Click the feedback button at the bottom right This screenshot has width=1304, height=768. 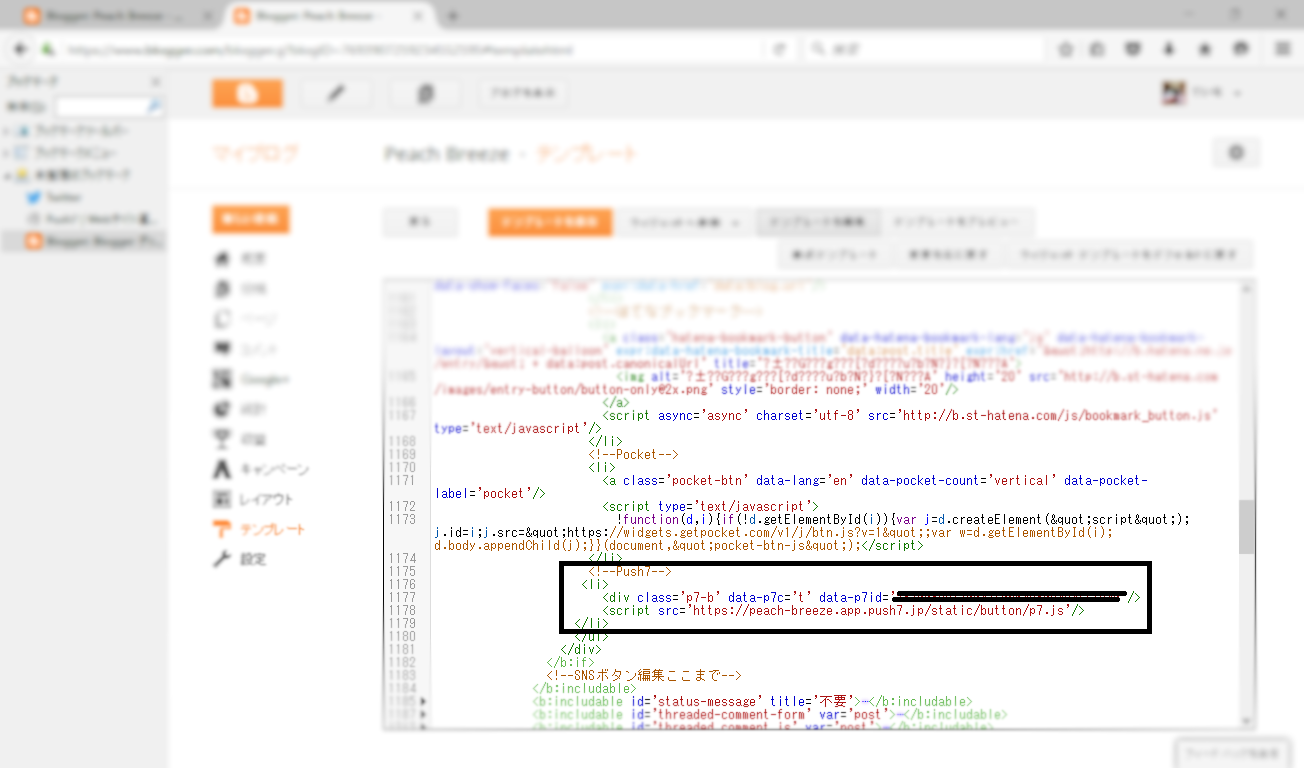pyautogui.click(x=1231, y=753)
